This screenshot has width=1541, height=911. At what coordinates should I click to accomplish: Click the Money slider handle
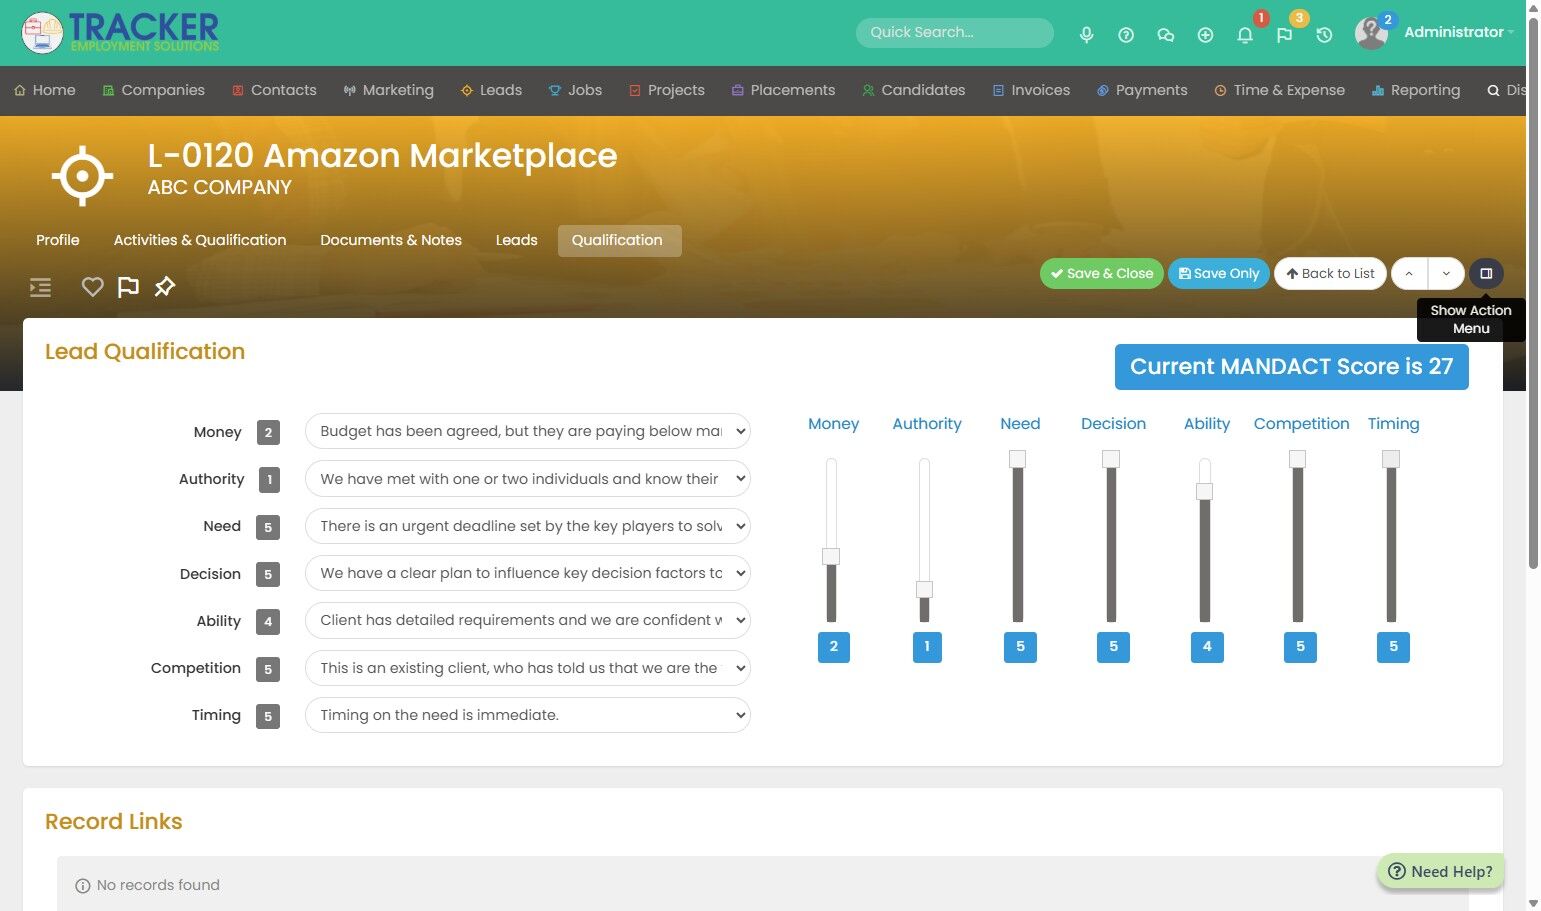click(x=831, y=556)
